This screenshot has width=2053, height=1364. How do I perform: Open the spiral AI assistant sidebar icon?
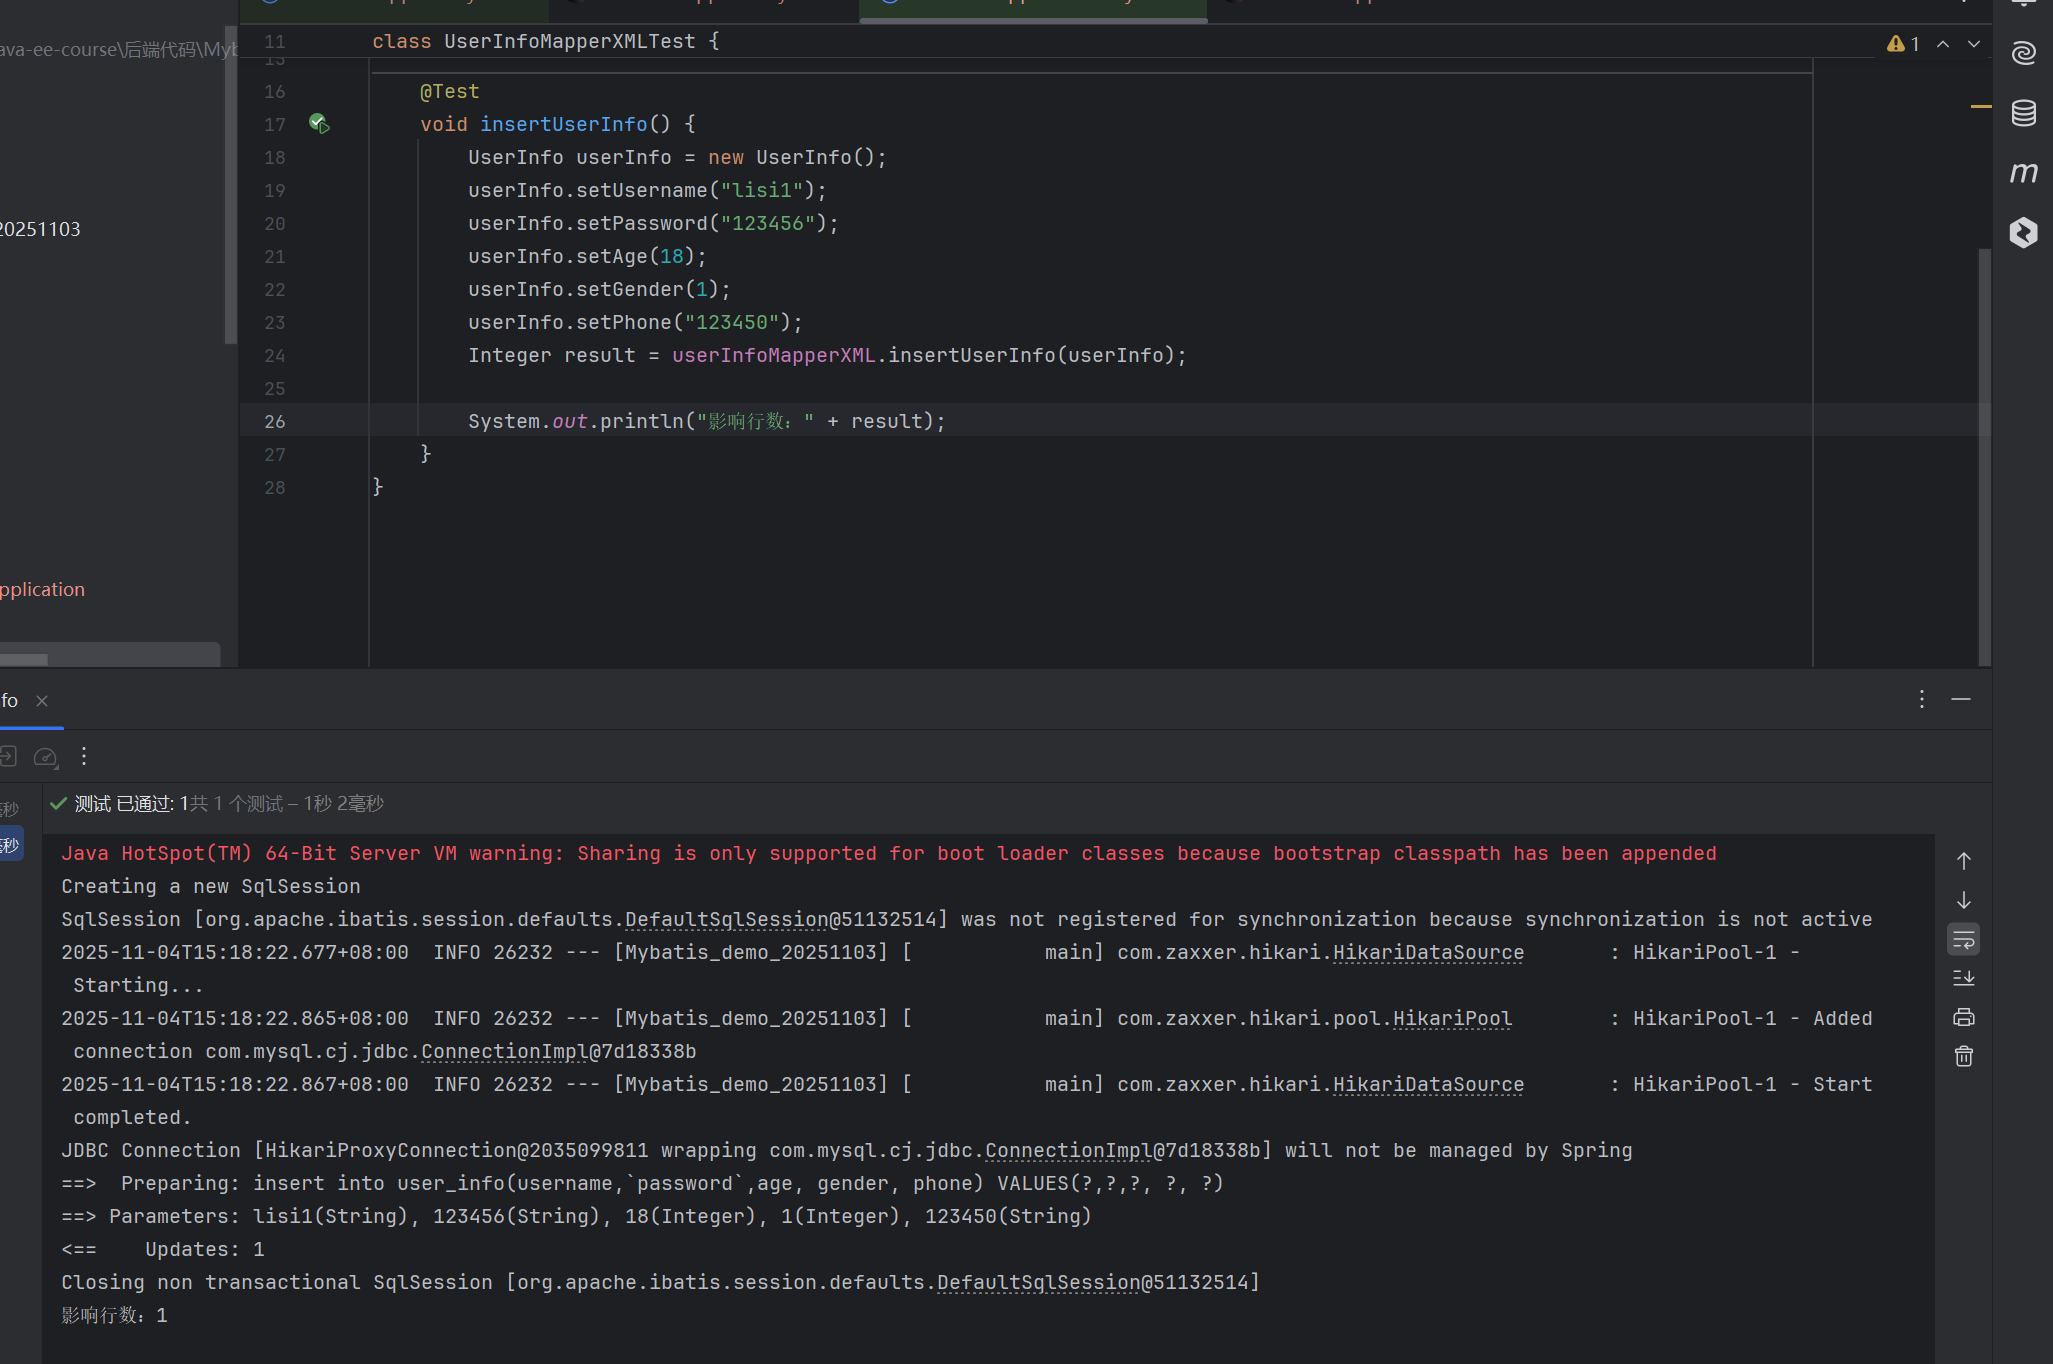2023,53
